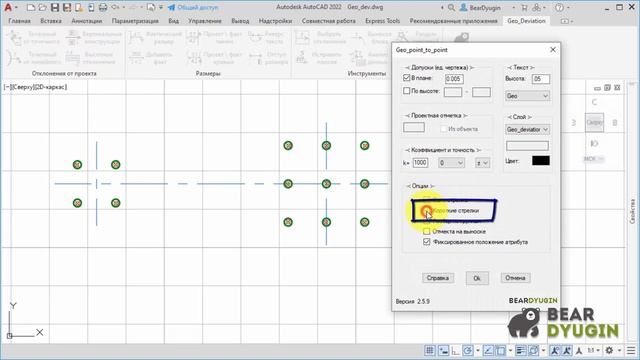Screen dimensions: 640x360
Task: Toggle the auto-scale annotation icon
Action: tap(567, 350)
